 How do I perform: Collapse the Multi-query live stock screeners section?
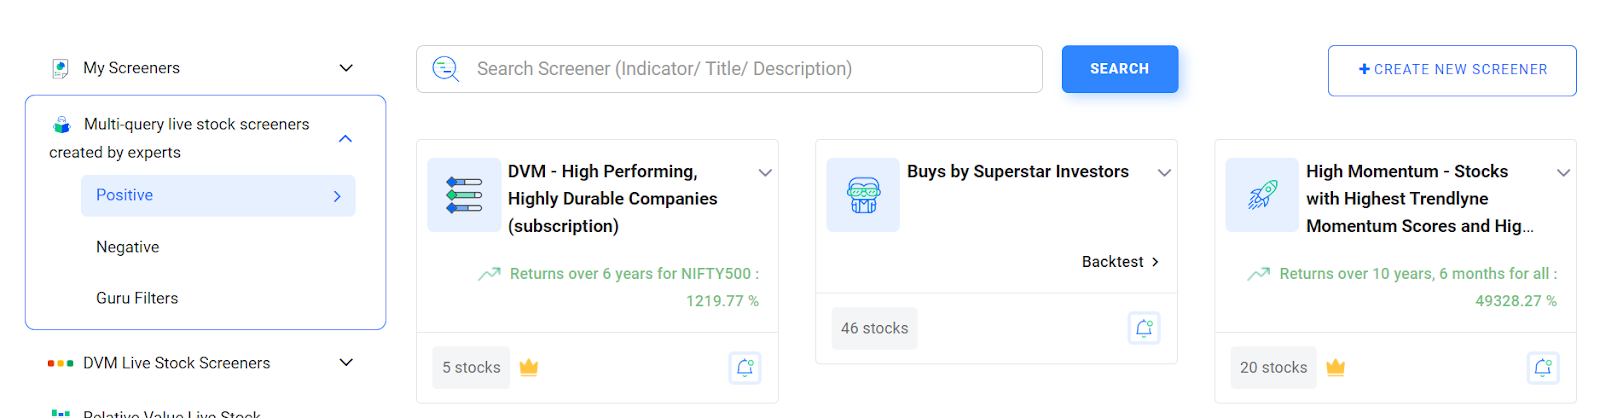[345, 138]
